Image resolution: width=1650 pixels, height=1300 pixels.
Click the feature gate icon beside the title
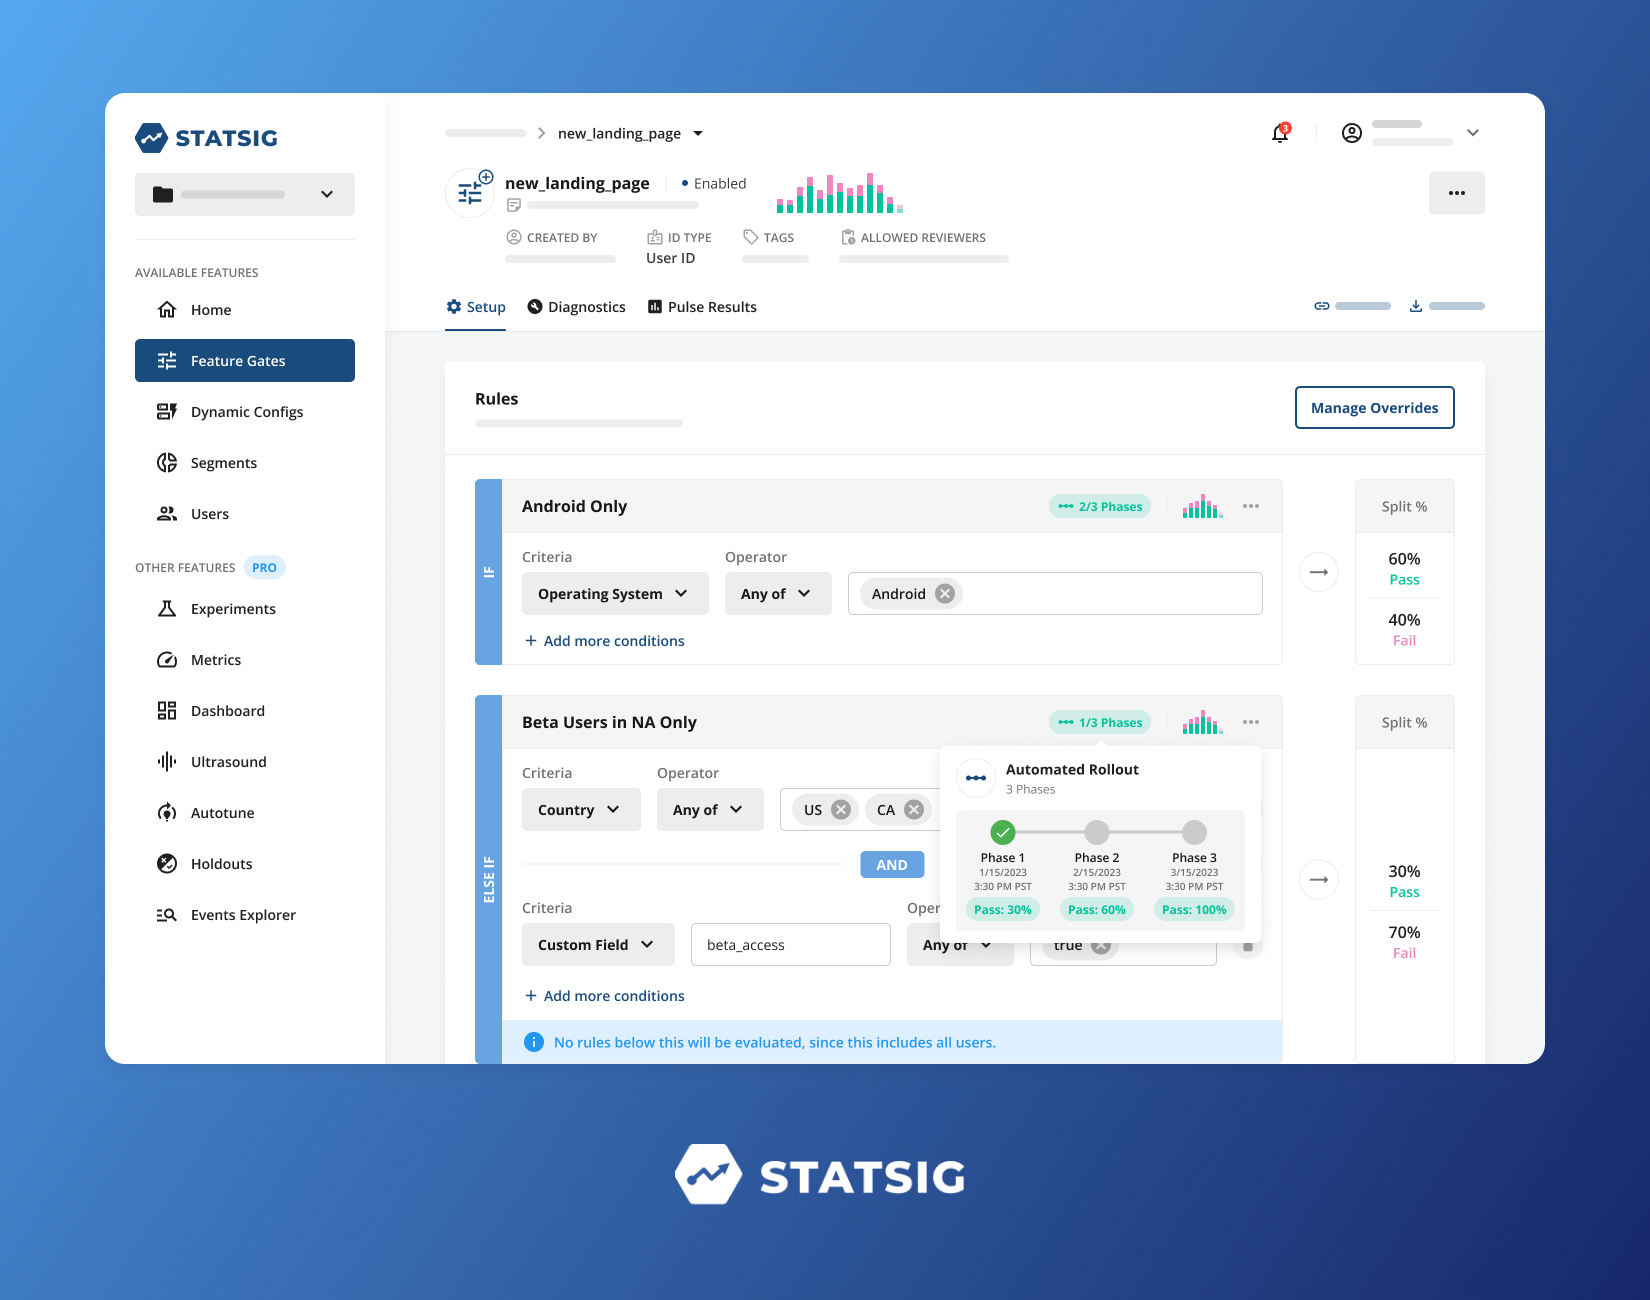tap(471, 192)
